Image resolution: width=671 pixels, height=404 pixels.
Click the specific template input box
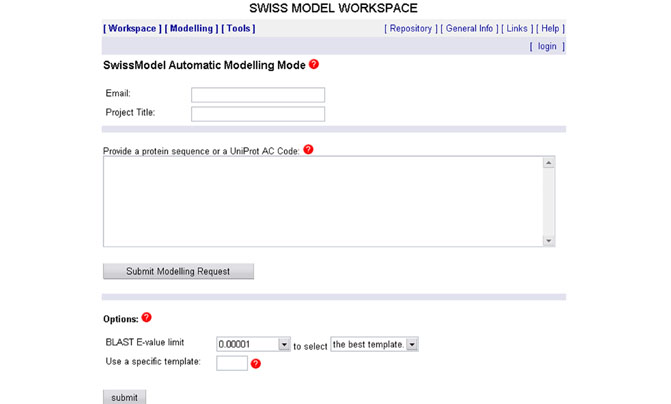pos(232,363)
